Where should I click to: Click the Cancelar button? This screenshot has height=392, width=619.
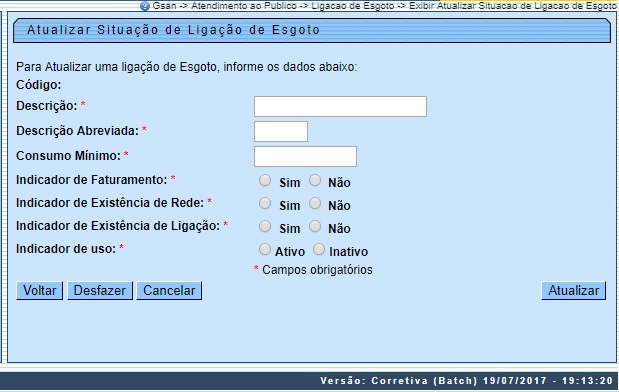tap(169, 291)
